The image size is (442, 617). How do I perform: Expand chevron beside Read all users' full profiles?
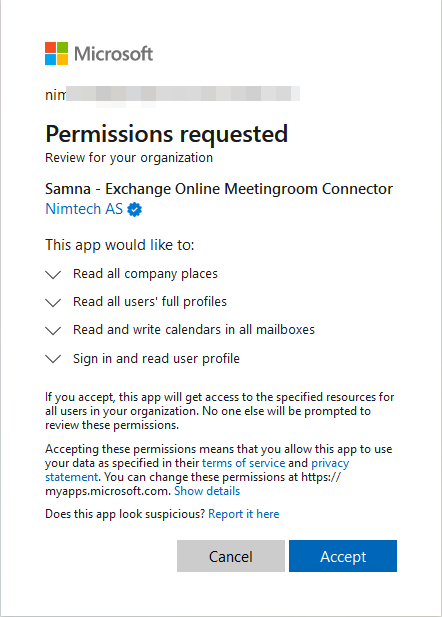53,302
